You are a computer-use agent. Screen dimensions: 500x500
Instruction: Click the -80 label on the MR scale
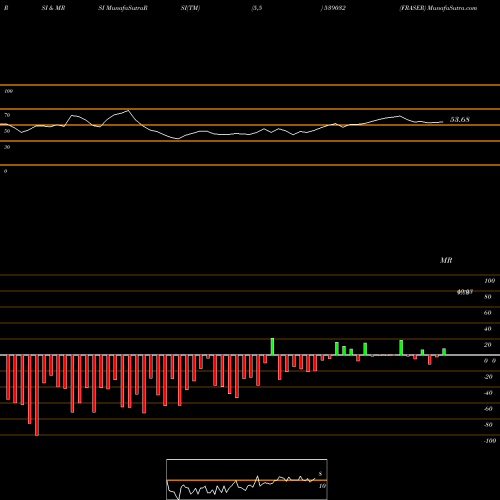pos(488,425)
